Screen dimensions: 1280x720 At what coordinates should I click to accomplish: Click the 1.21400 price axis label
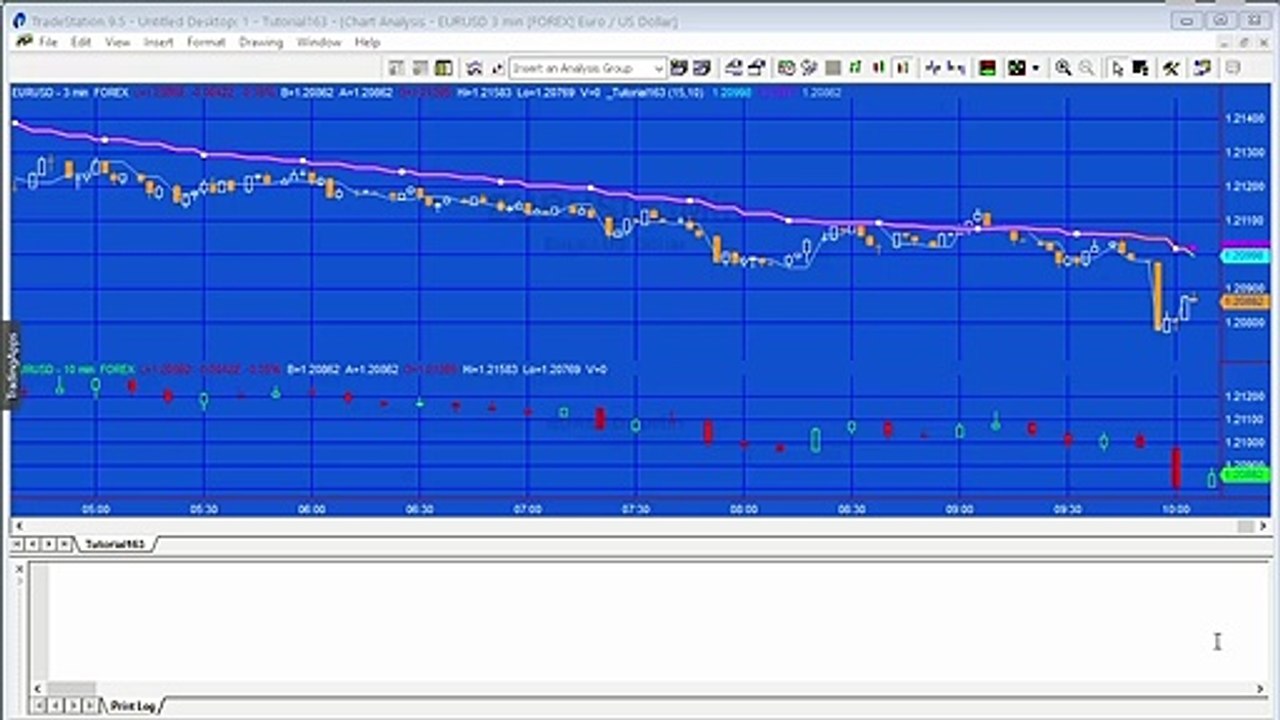(1243, 119)
